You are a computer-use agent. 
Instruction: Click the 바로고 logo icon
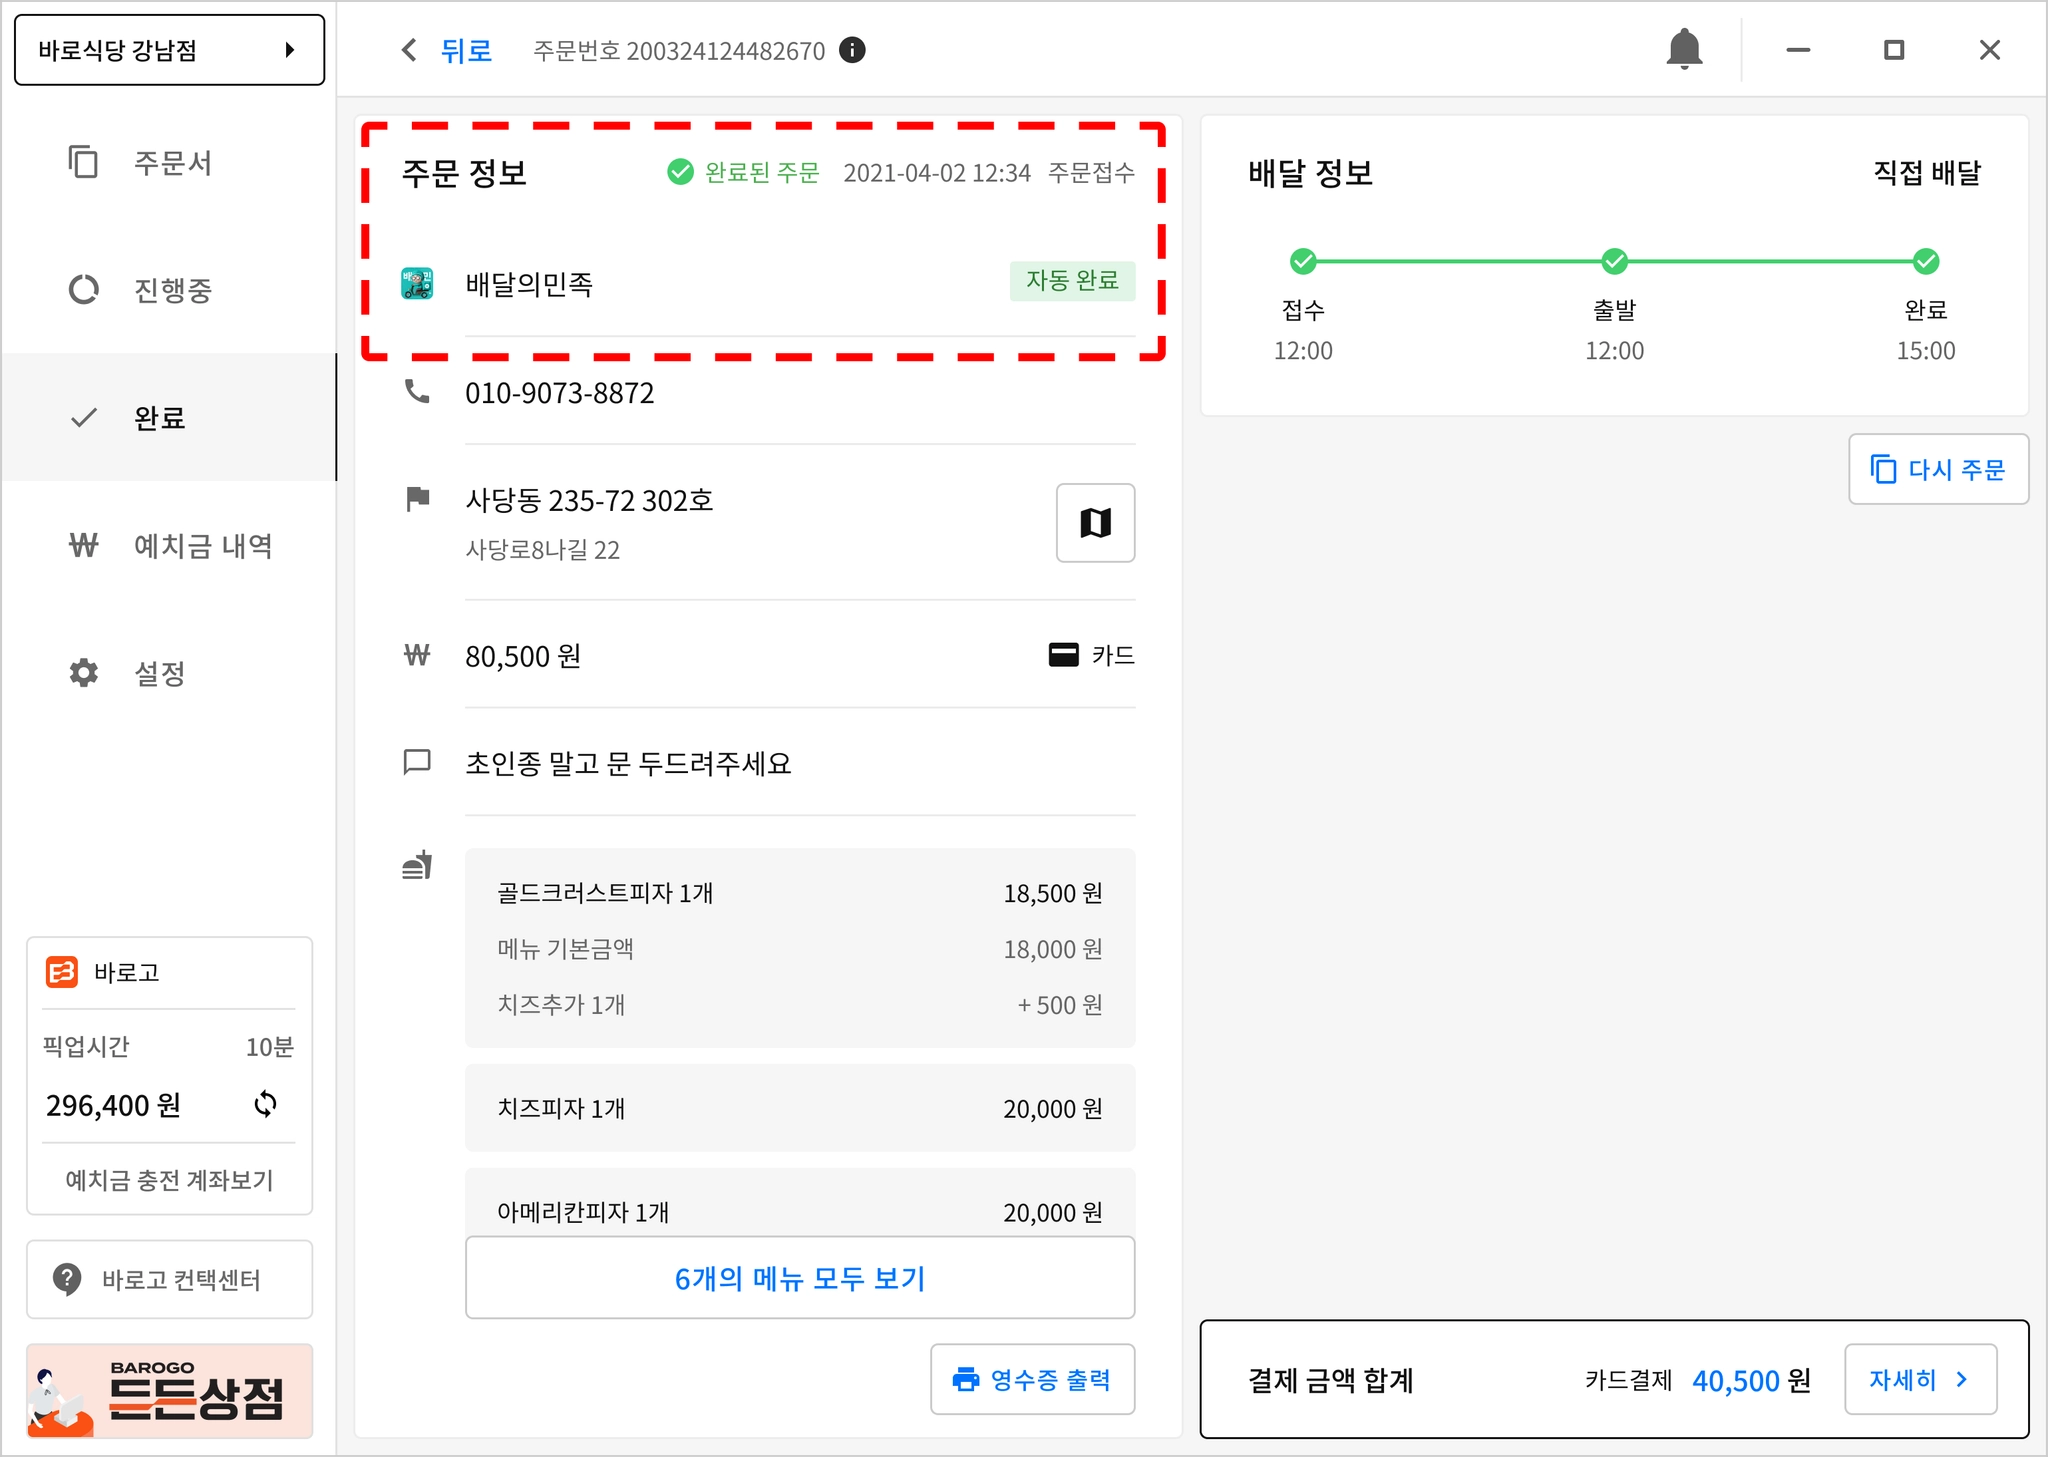[x=62, y=972]
